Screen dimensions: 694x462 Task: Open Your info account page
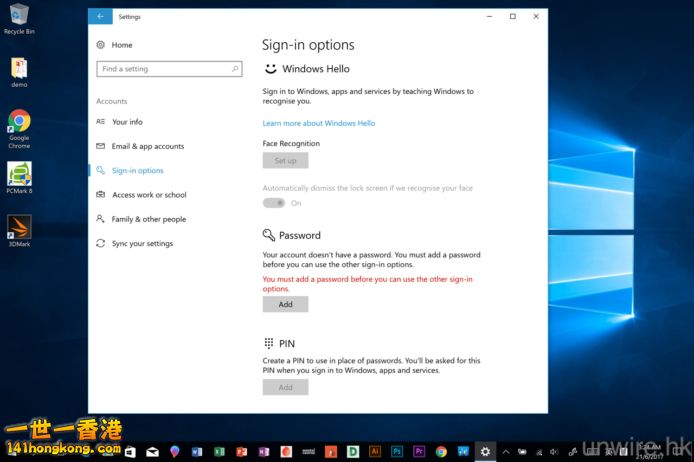(127, 122)
